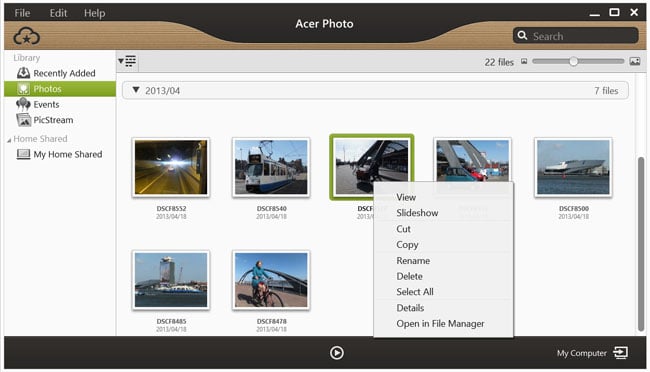Click the DSCF8500 file name label
This screenshot has height=372, width=650.
574,209
